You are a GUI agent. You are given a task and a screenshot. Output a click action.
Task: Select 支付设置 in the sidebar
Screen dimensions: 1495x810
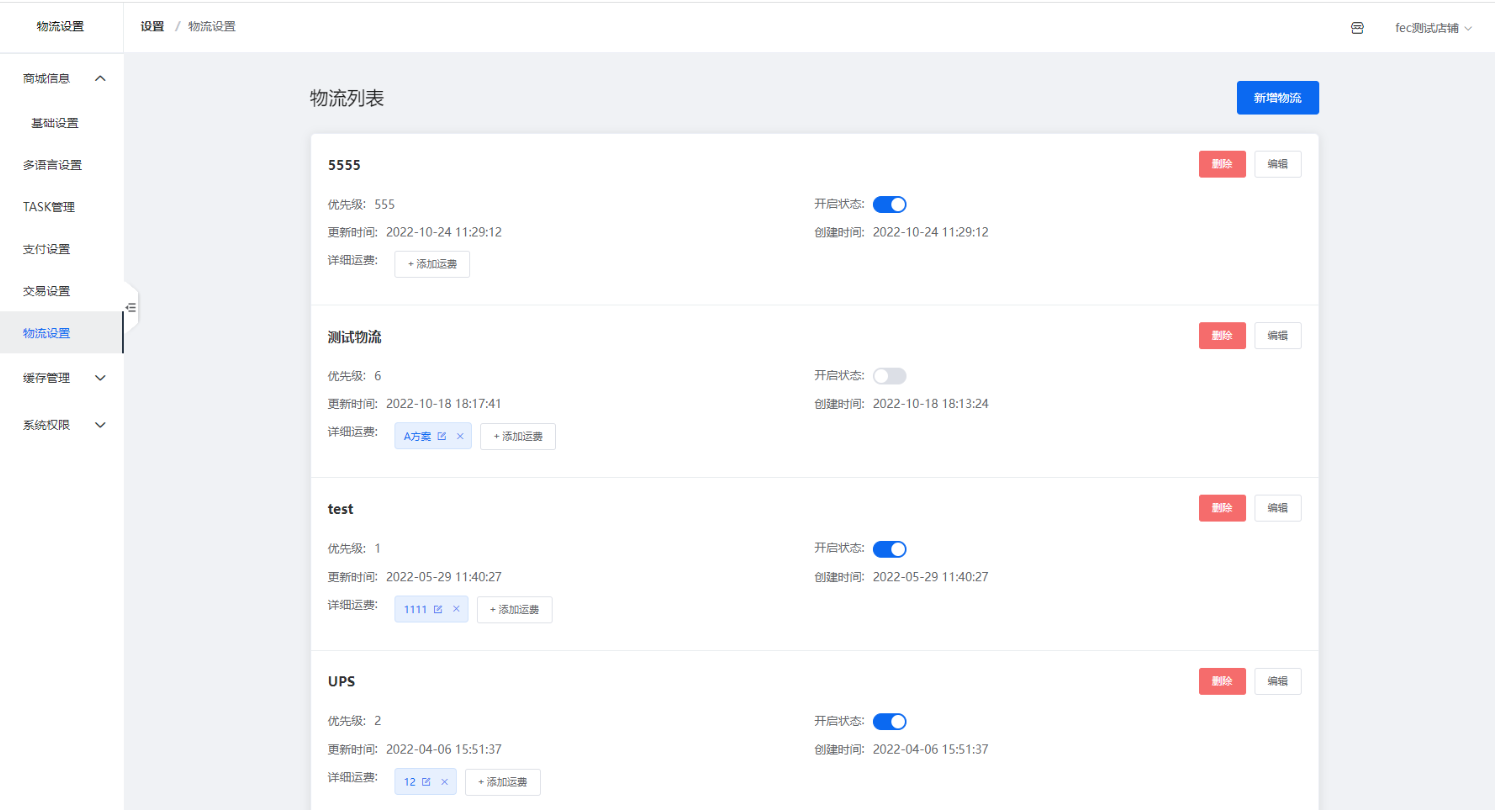[x=62, y=249]
